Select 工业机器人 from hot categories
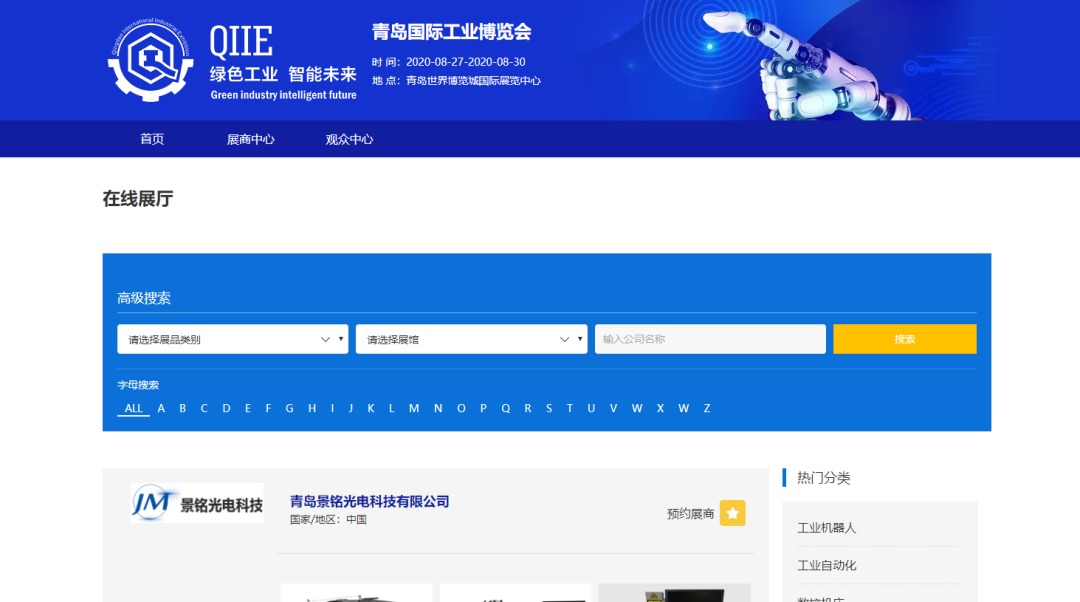The image size is (1080, 602). (x=827, y=527)
